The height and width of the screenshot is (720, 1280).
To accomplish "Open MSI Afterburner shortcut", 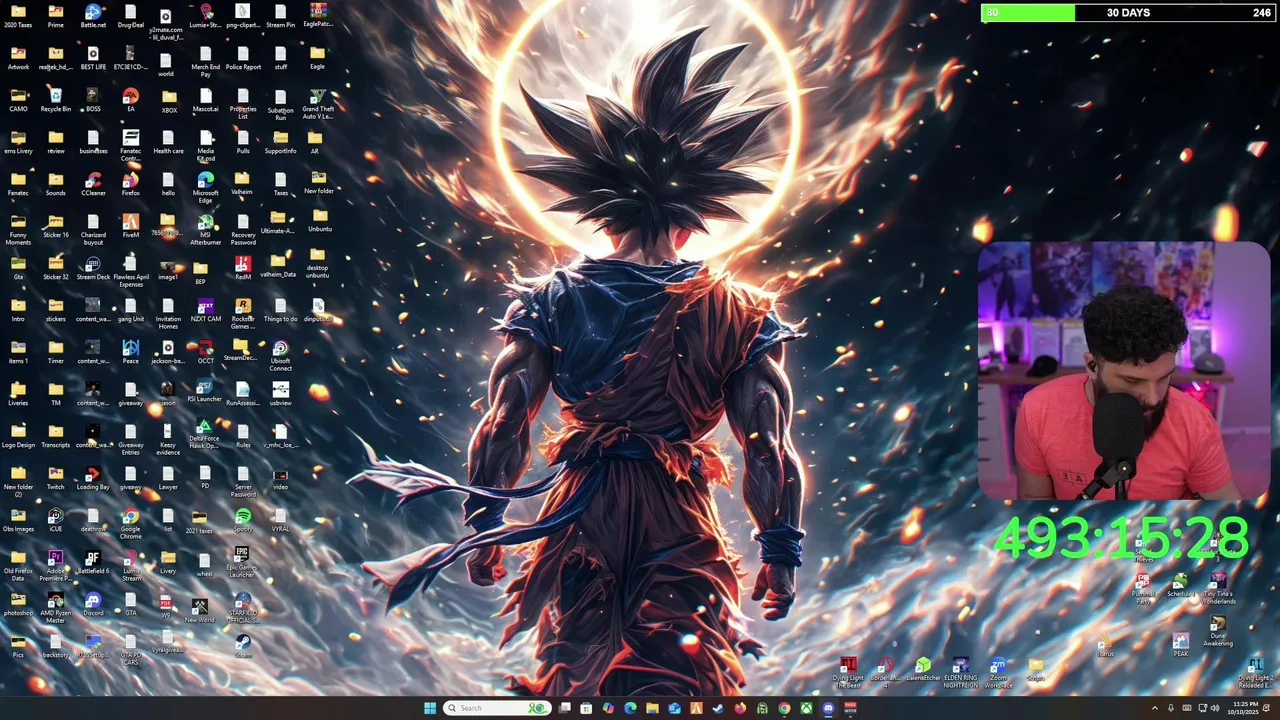I will point(205,230).
